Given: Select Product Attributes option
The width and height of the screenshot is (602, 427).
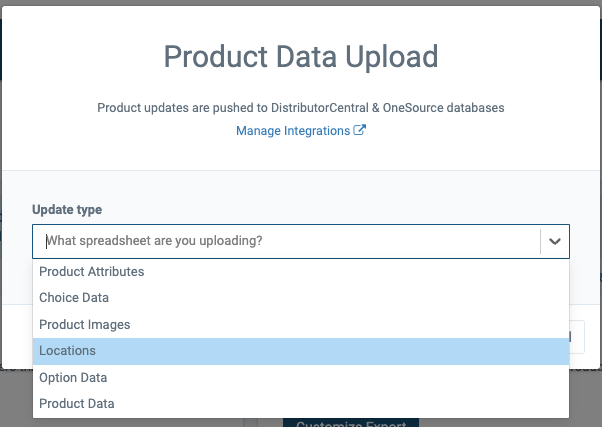Looking at the screenshot, I should [x=301, y=271].
